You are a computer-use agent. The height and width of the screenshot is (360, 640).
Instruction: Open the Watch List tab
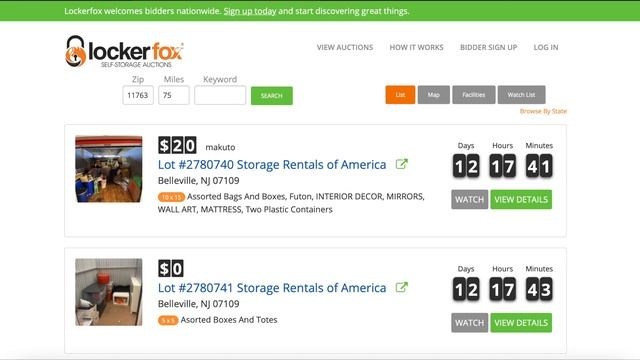tap(521, 95)
